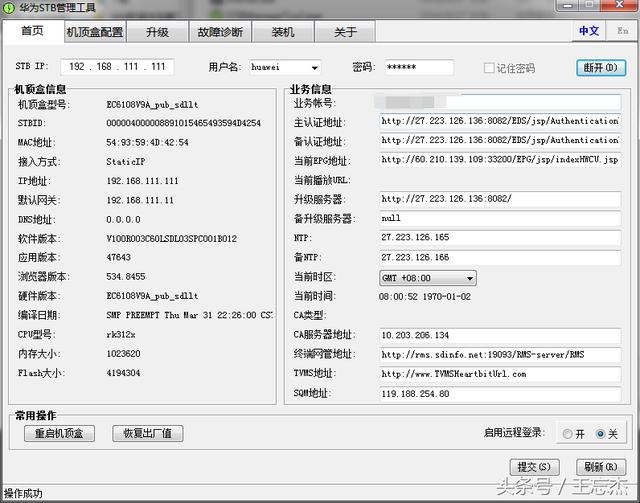
Task: Click DNS地址 value 0.0.0.0
Action: [123, 220]
